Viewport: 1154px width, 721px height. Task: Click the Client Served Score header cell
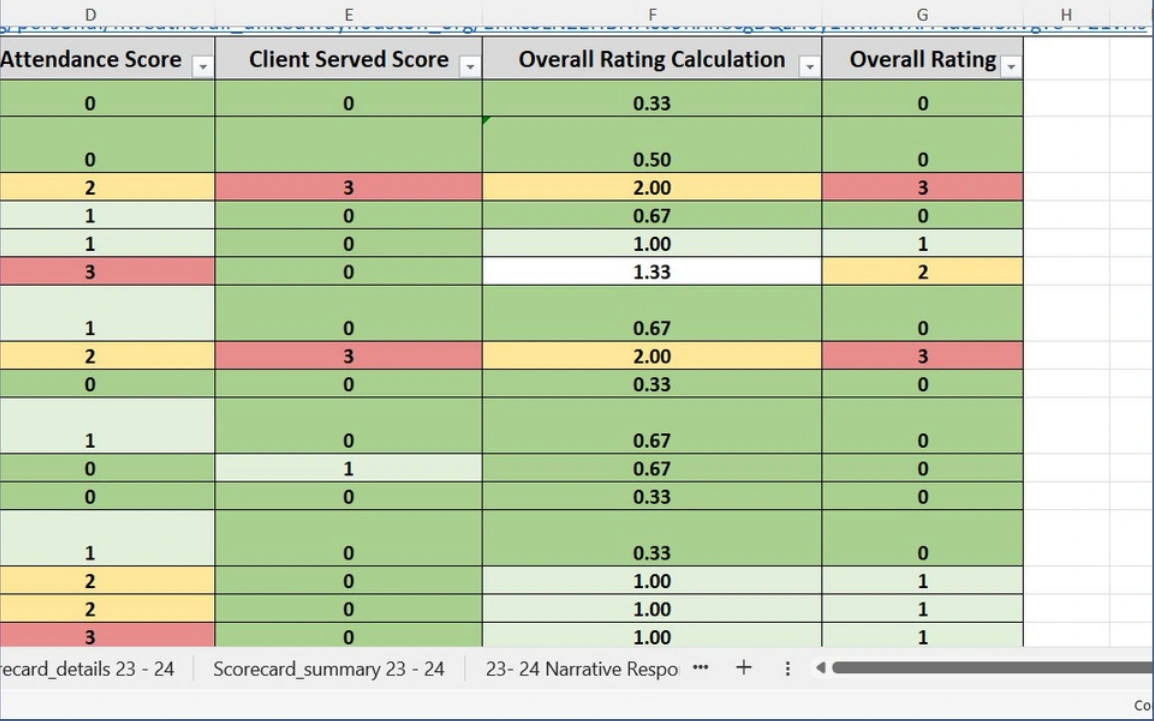(349, 59)
